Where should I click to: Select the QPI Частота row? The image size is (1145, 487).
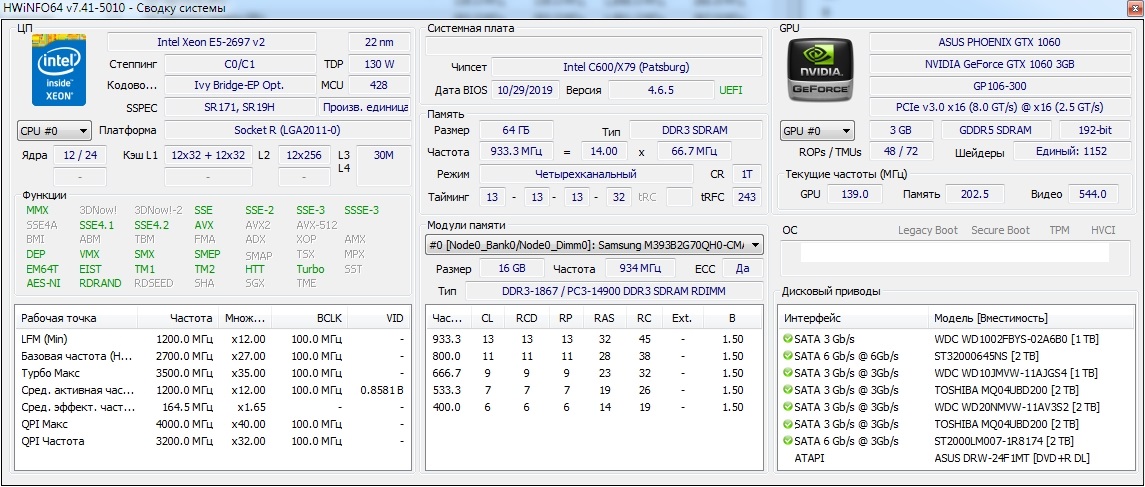(x=212, y=441)
